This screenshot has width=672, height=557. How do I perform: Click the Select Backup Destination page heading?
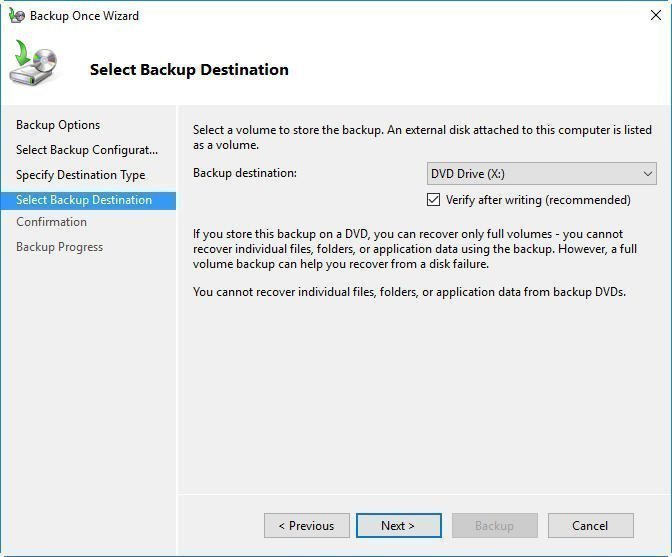189,70
